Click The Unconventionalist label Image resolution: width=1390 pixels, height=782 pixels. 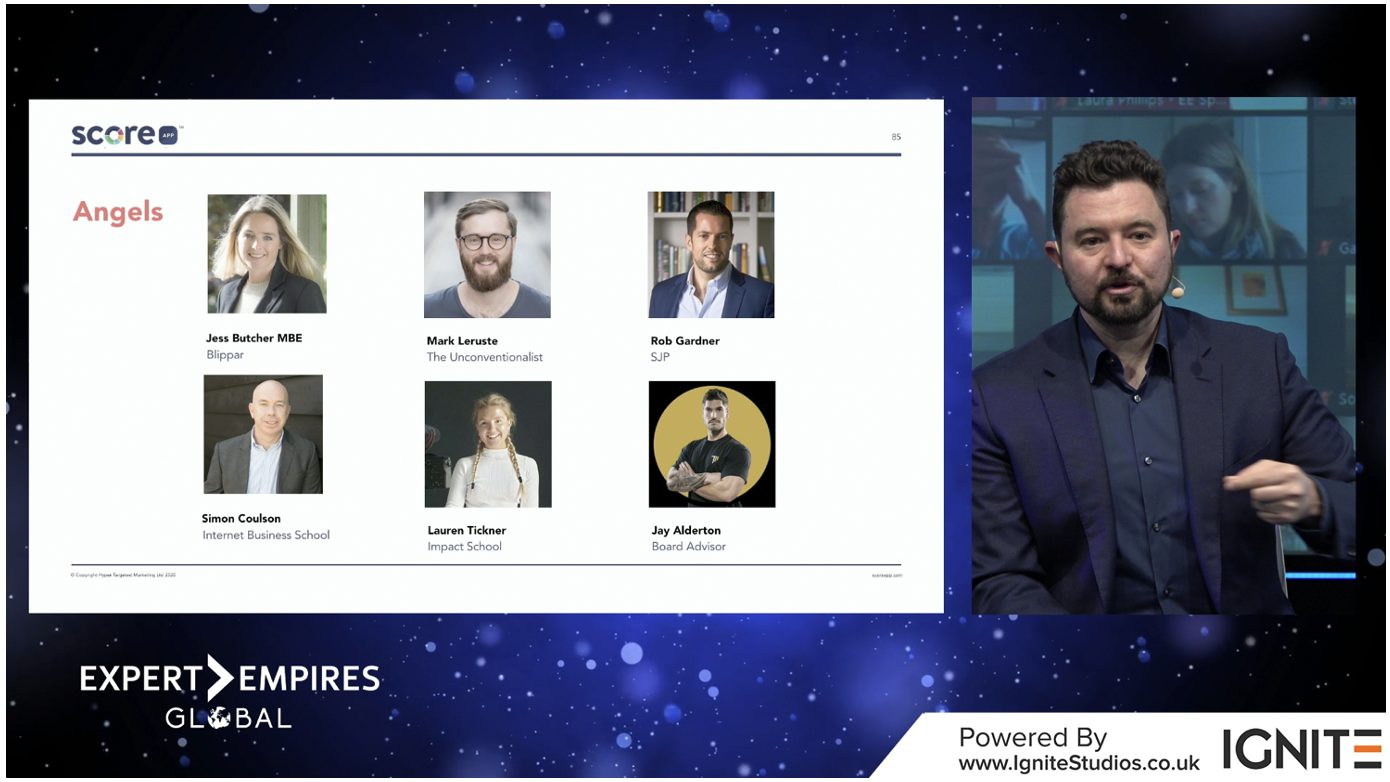(x=485, y=357)
